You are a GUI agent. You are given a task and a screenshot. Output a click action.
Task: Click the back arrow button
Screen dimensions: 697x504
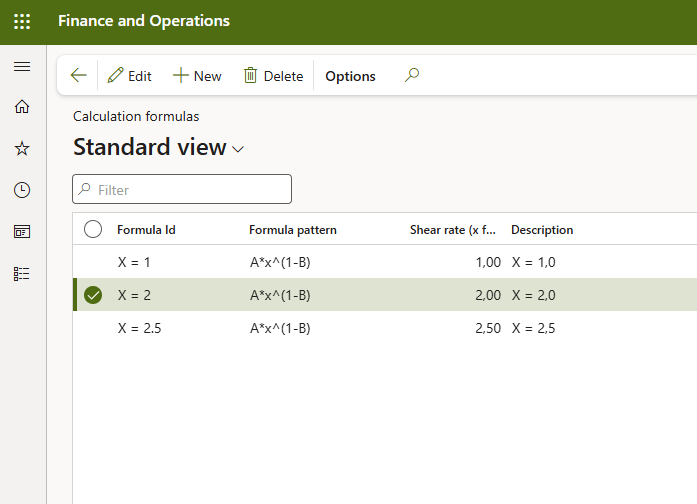[79, 76]
